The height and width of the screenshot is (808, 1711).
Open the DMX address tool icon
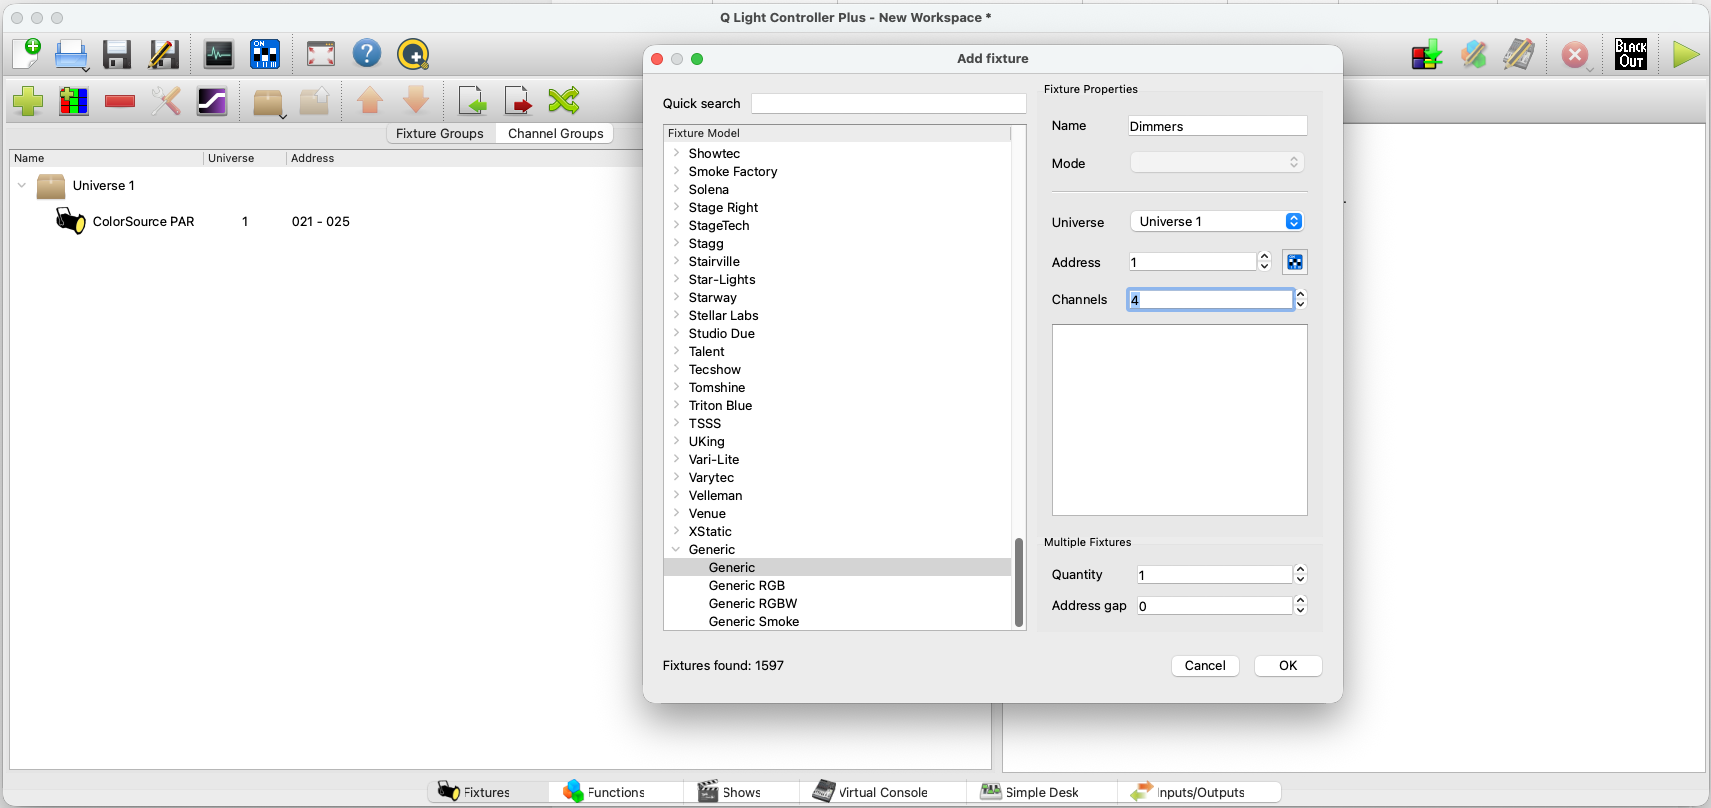tap(265, 54)
